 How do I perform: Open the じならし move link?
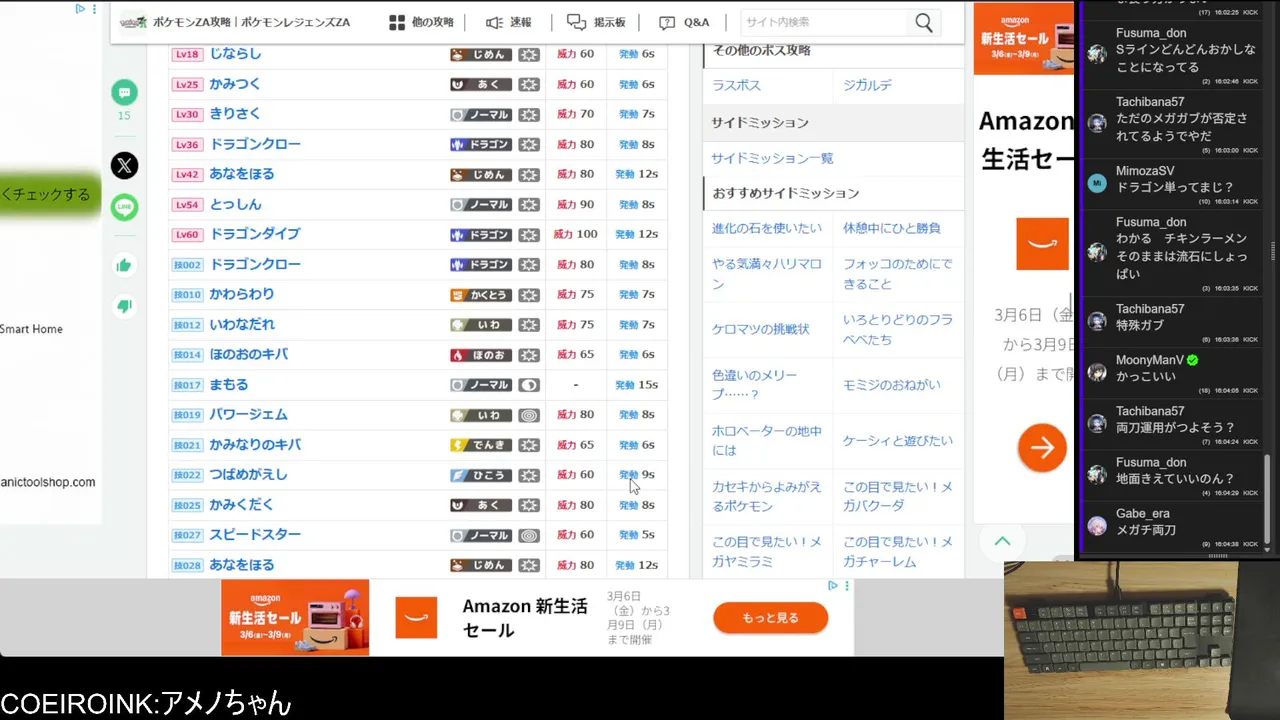235,54
